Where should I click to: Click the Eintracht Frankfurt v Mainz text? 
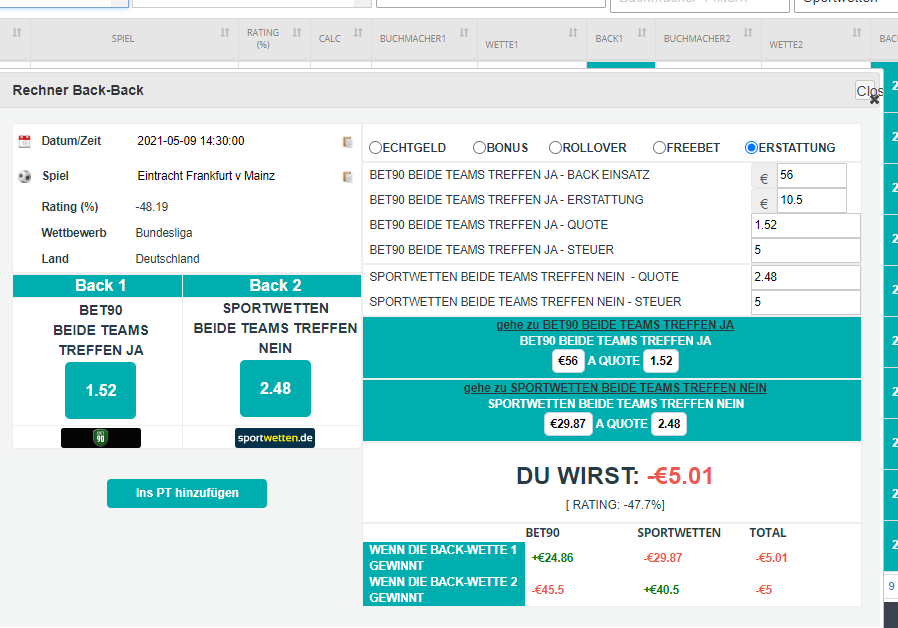206,176
